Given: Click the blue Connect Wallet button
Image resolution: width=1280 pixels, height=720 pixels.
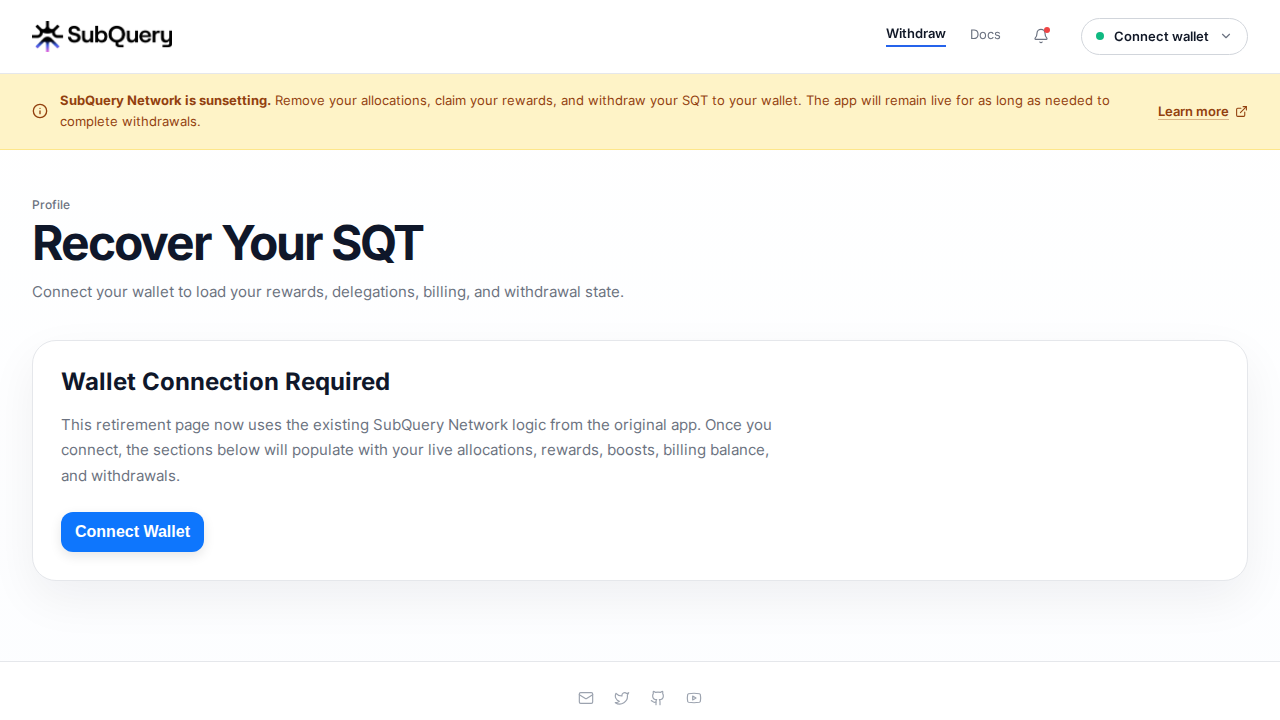Looking at the screenshot, I should pyautogui.click(x=132, y=532).
